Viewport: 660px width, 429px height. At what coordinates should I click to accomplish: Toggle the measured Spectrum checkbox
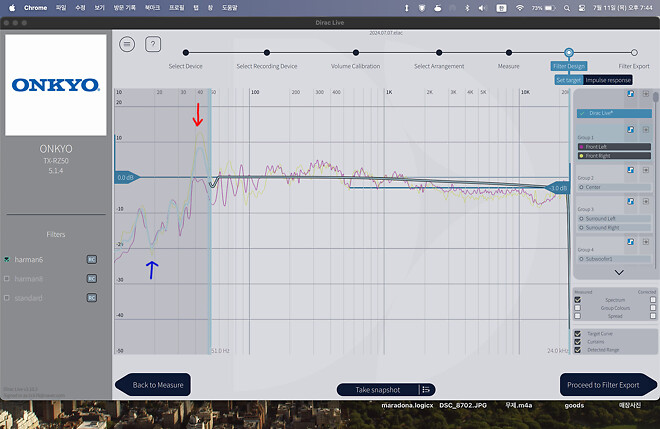coord(578,299)
